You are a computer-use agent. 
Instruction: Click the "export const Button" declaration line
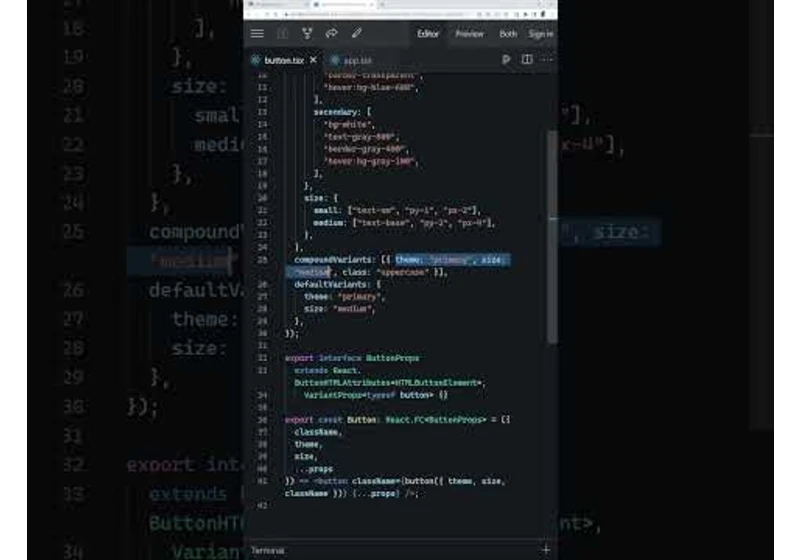point(397,420)
